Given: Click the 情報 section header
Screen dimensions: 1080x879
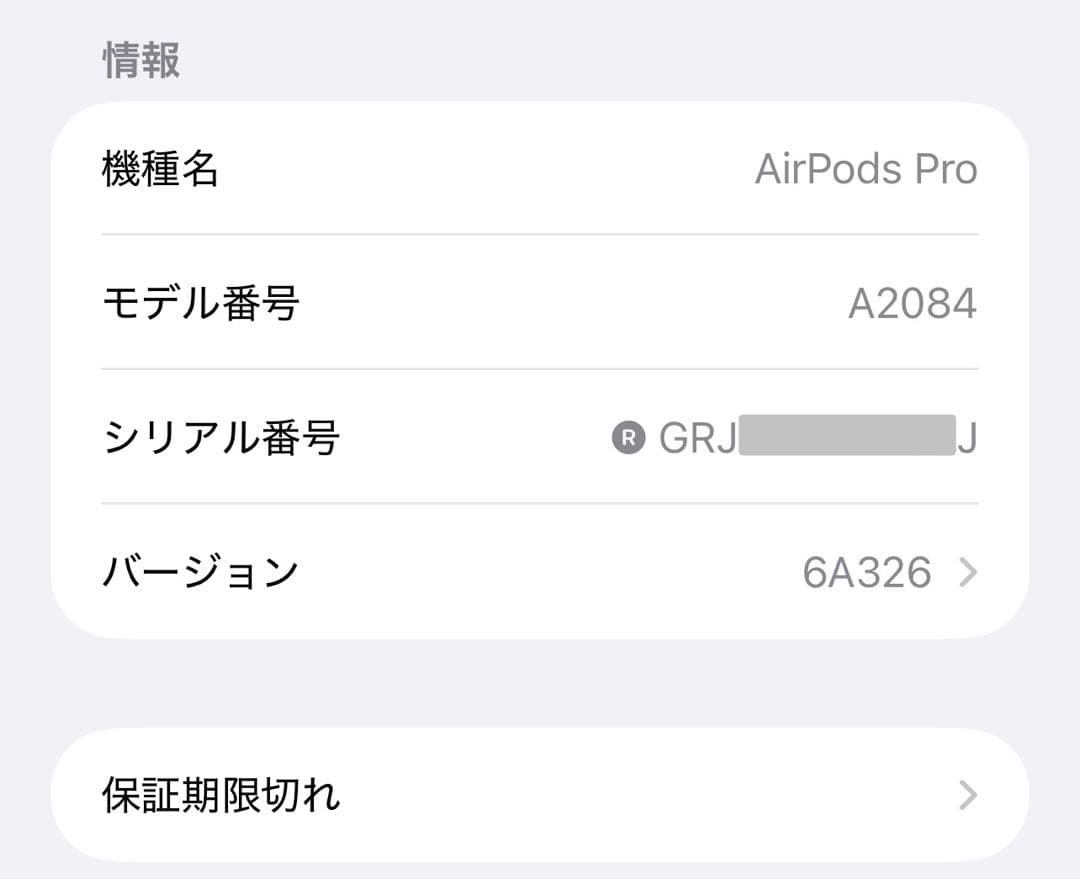Looking at the screenshot, I should pyautogui.click(x=142, y=60).
